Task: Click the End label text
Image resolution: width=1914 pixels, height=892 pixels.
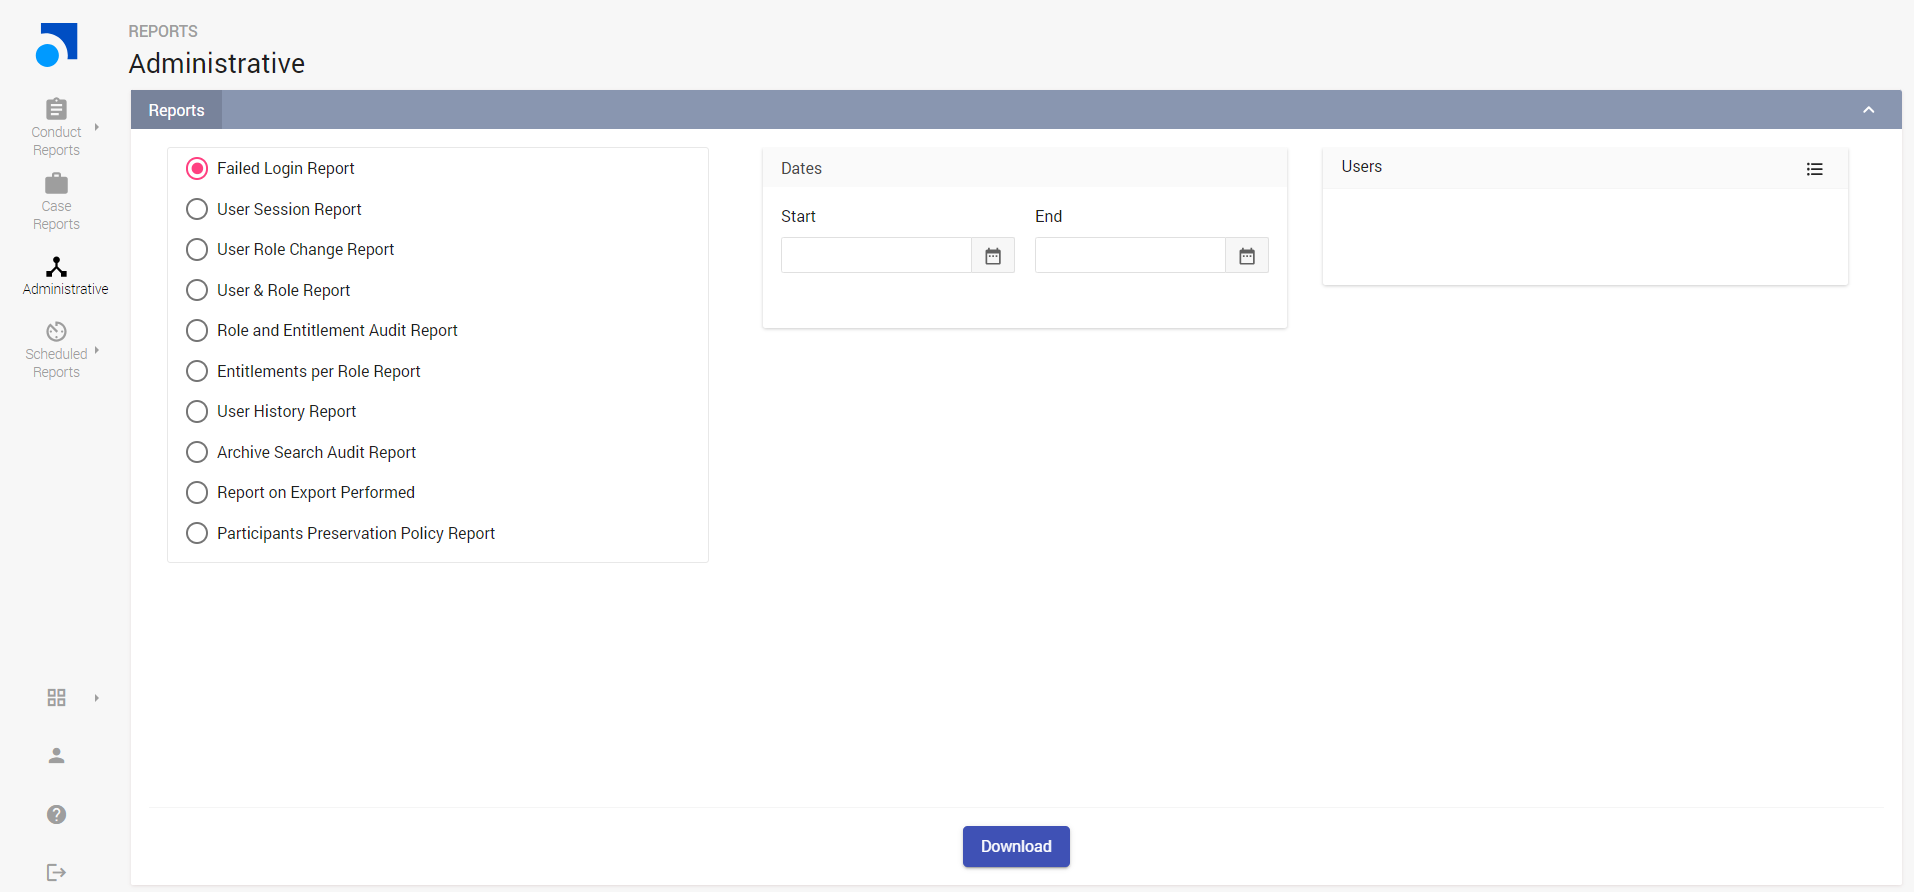Action: coord(1048,216)
